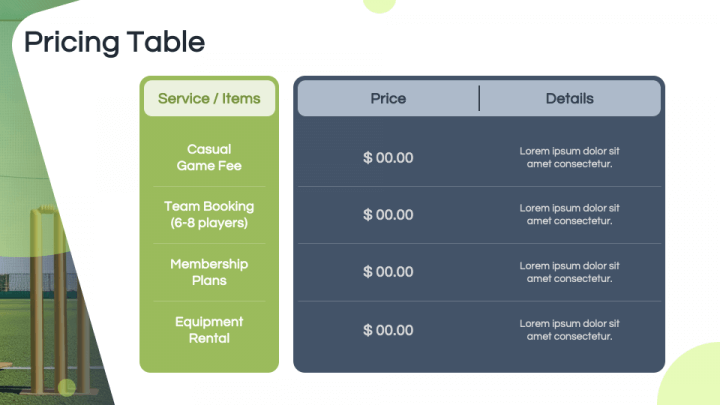Select the Casual Game Fee label
This screenshot has width=720, height=405.
point(209,158)
